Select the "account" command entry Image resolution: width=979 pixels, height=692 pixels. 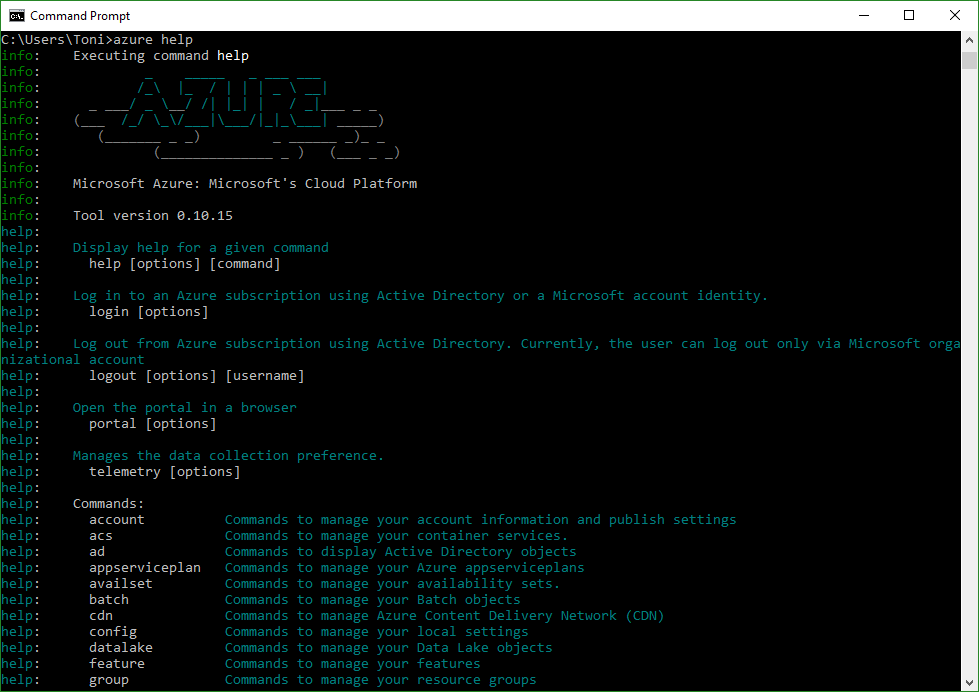point(116,519)
